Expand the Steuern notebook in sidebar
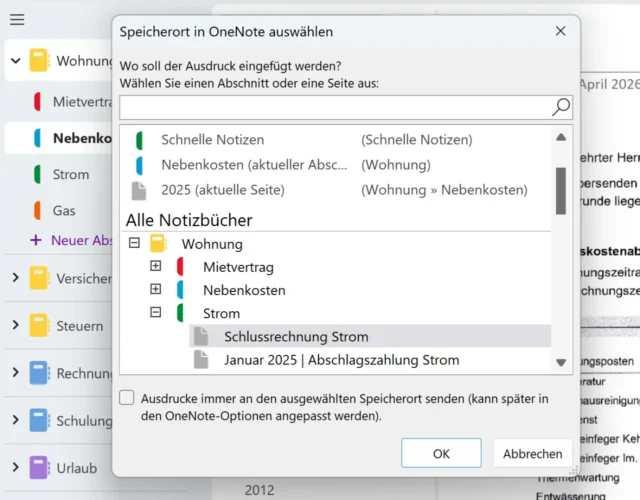Image resolution: width=640 pixels, height=500 pixels. 16,325
